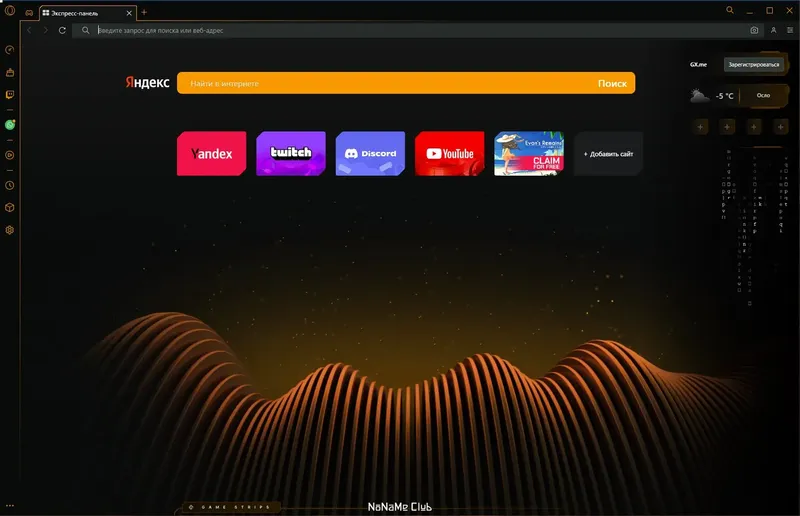Open the Player icon in sidebar
The width and height of the screenshot is (800, 516).
click(10, 155)
